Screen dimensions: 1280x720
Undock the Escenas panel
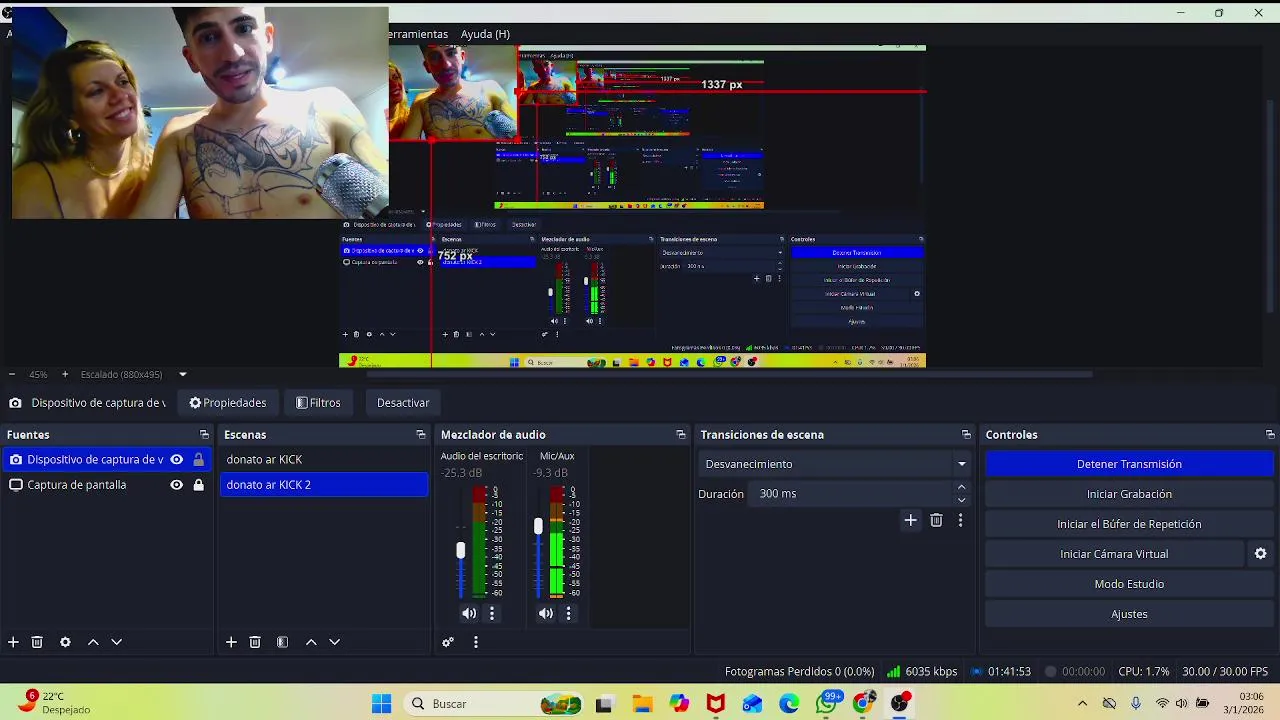click(x=421, y=435)
